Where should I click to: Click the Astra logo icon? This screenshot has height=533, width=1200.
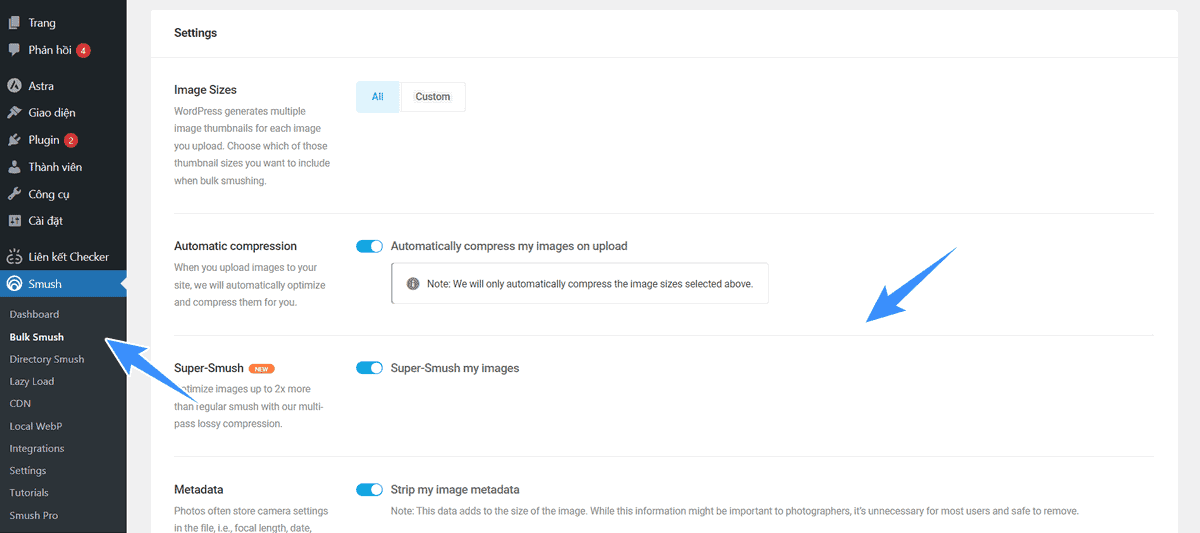[x=14, y=86]
